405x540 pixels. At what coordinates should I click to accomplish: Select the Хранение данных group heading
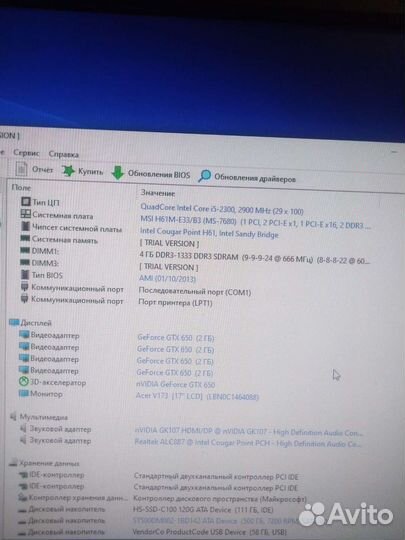tap(49, 463)
